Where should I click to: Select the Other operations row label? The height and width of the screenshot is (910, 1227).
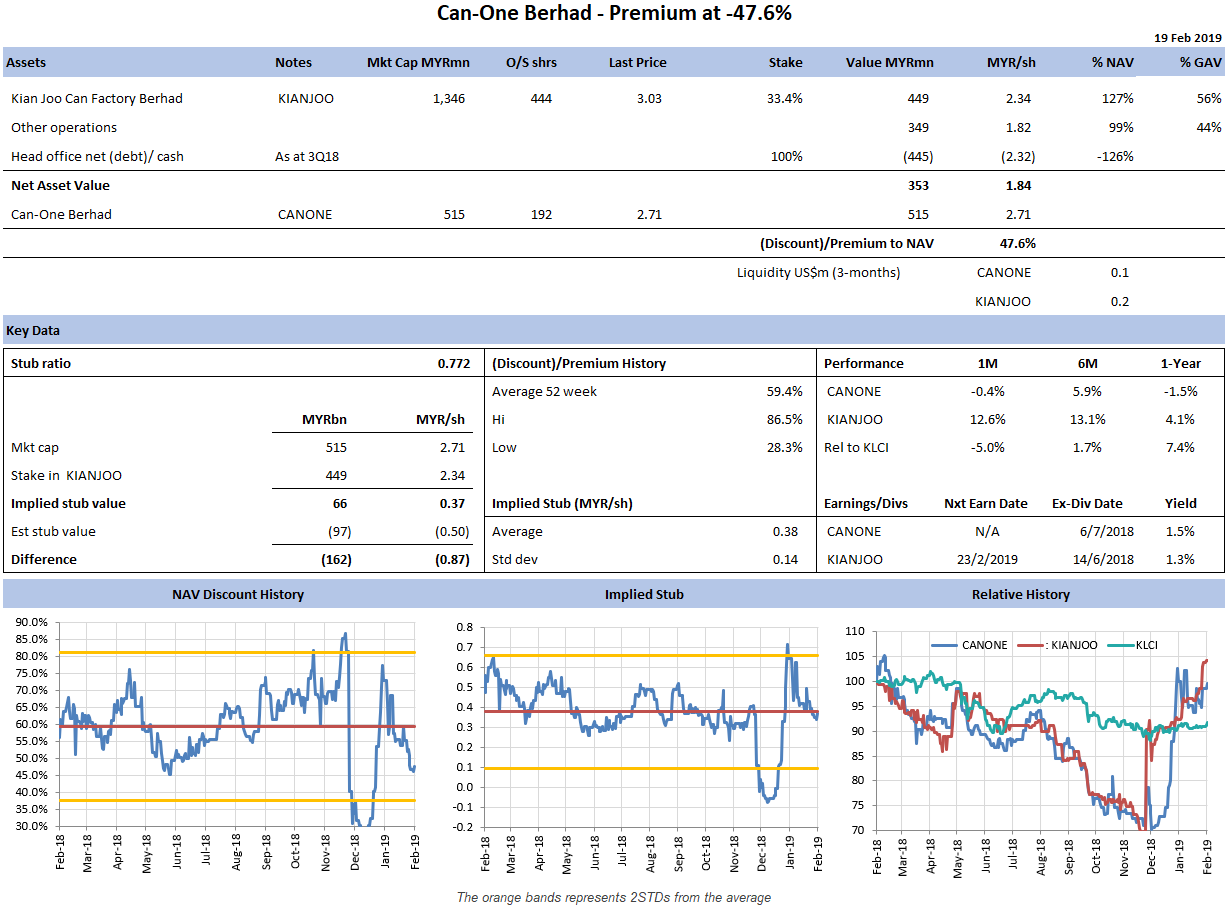click(x=64, y=128)
